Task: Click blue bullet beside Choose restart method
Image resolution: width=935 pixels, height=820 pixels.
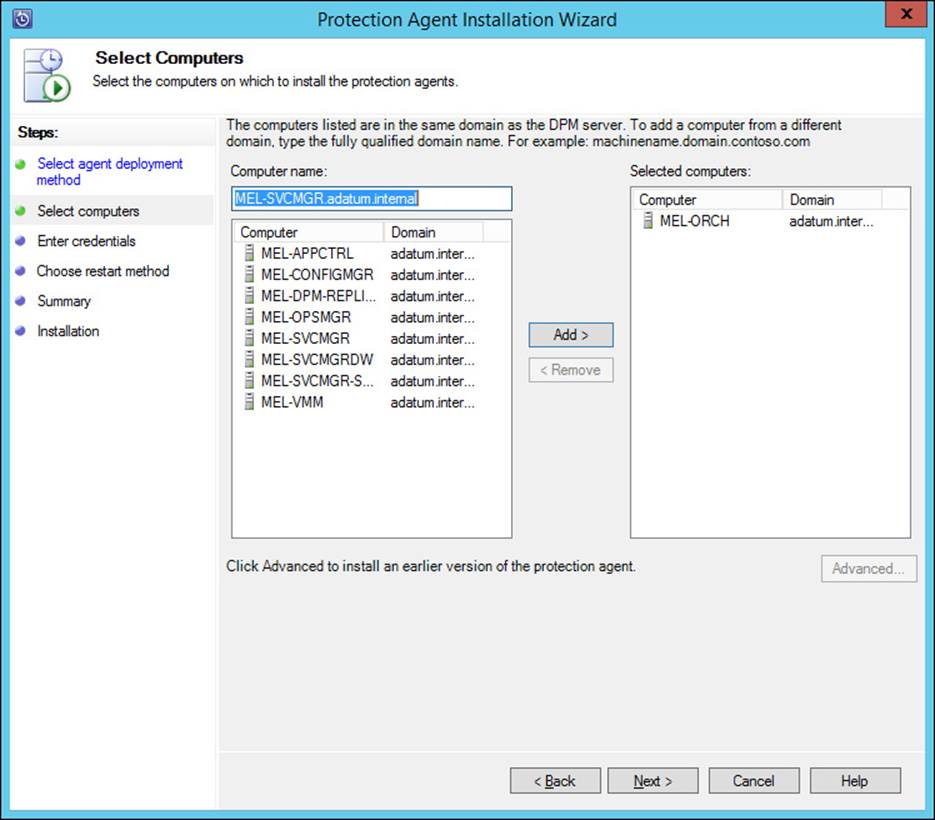Action: point(21,271)
